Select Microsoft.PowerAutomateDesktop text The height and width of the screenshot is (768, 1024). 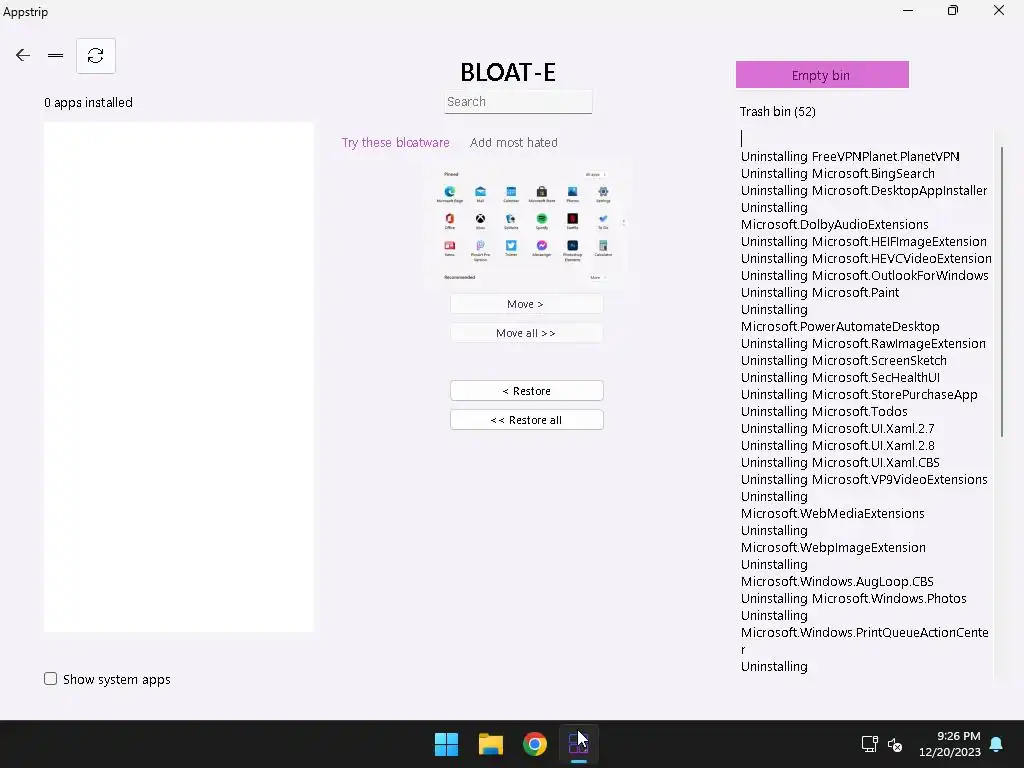(x=840, y=327)
